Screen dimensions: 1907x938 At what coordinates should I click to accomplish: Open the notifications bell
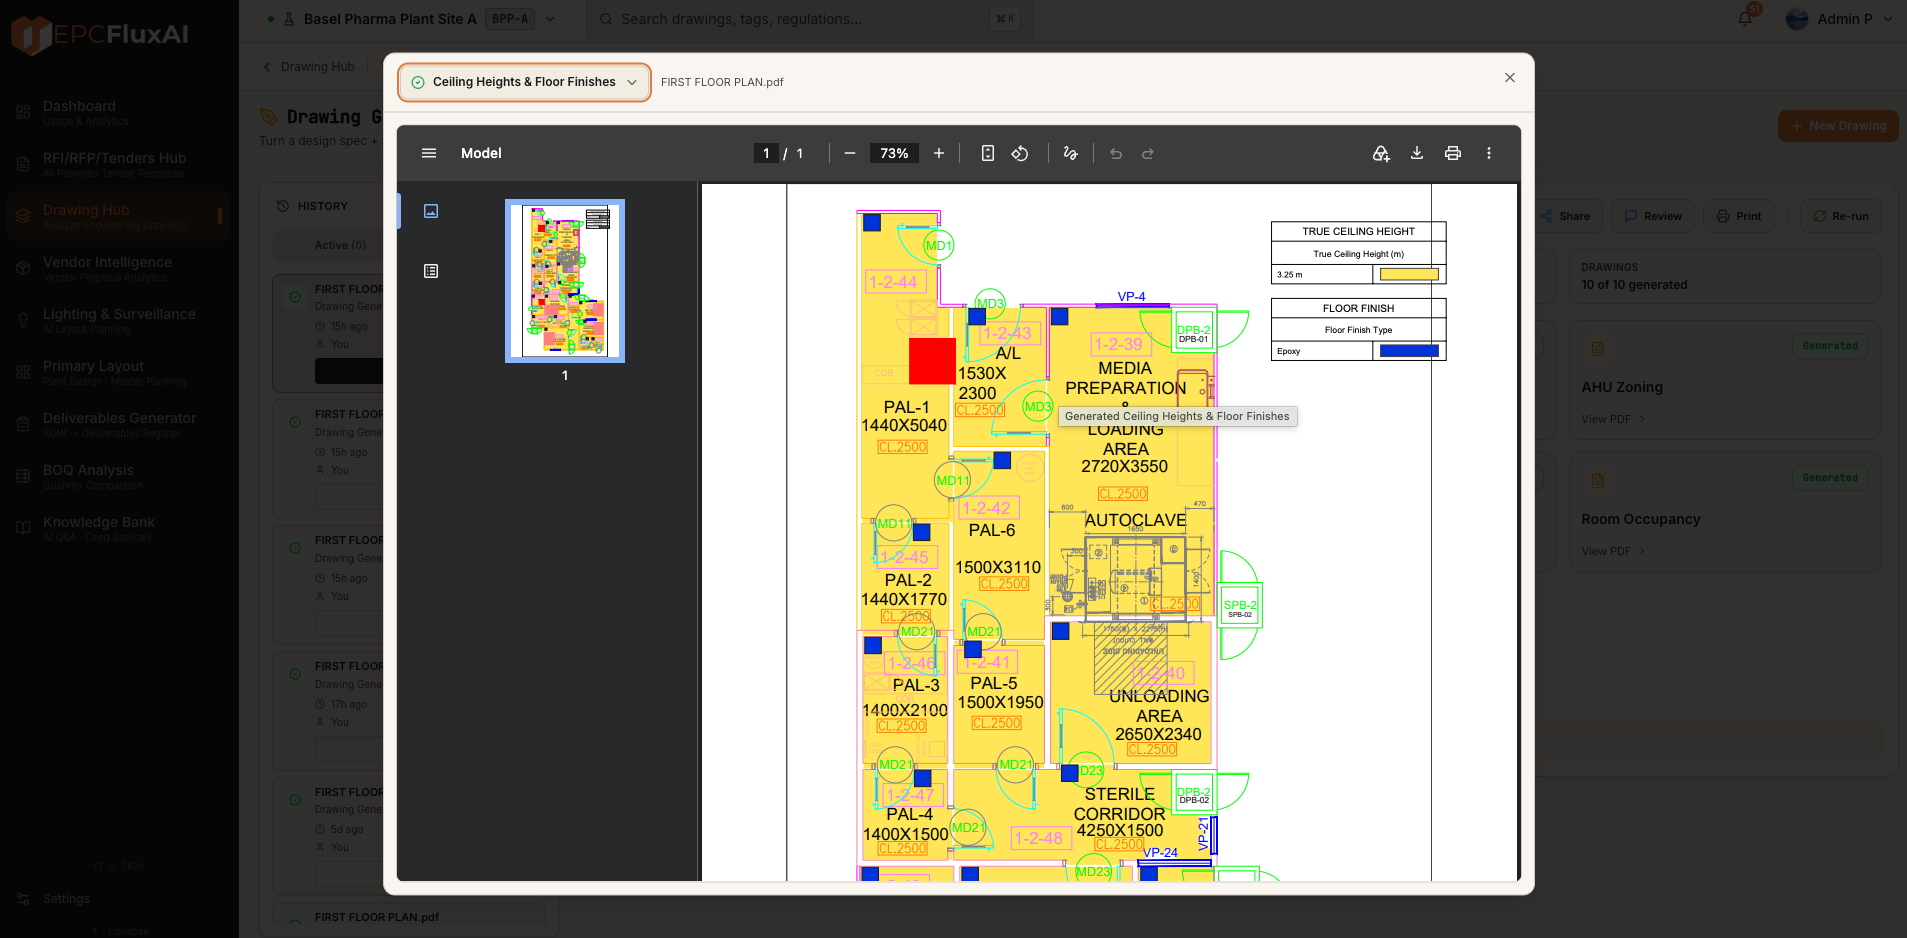(x=1746, y=18)
